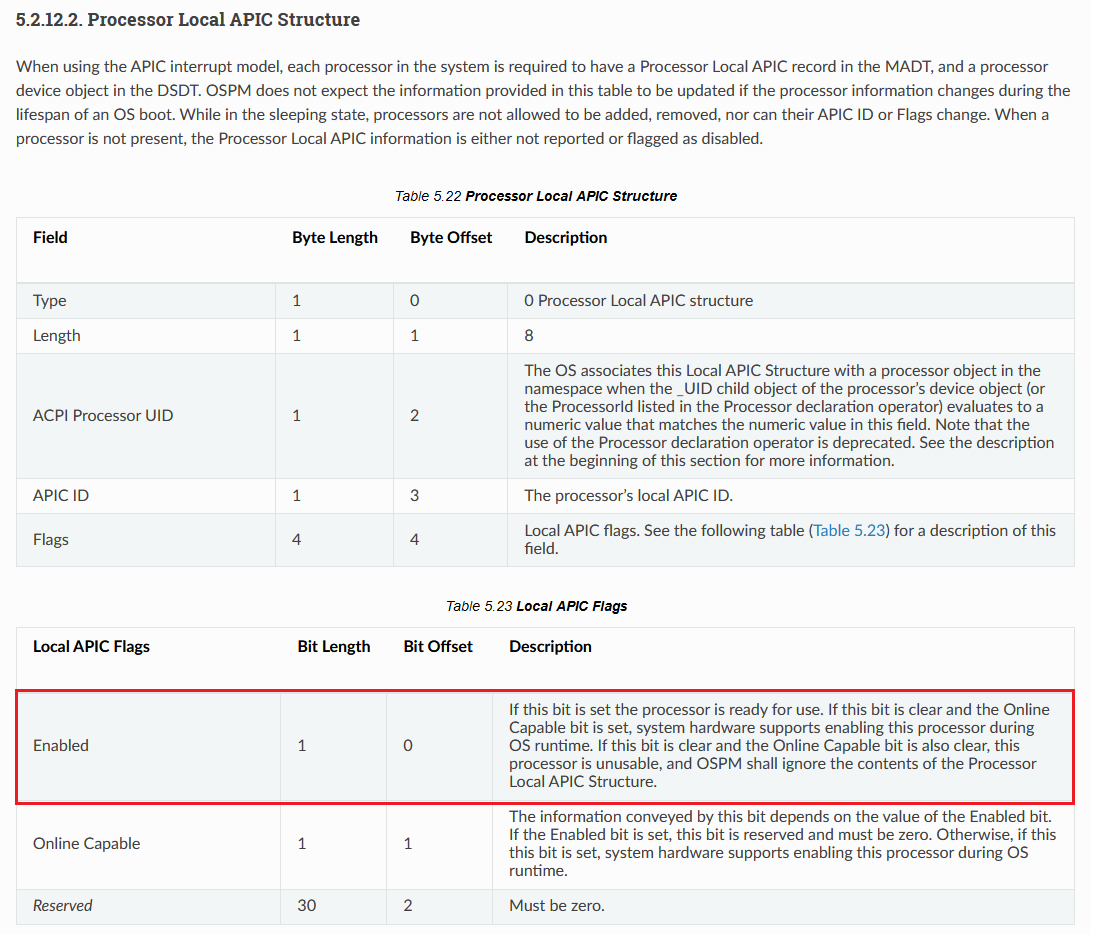Select the Bit Offset column header
Image resolution: width=1098 pixels, height=939 pixels.
pyautogui.click(x=438, y=647)
